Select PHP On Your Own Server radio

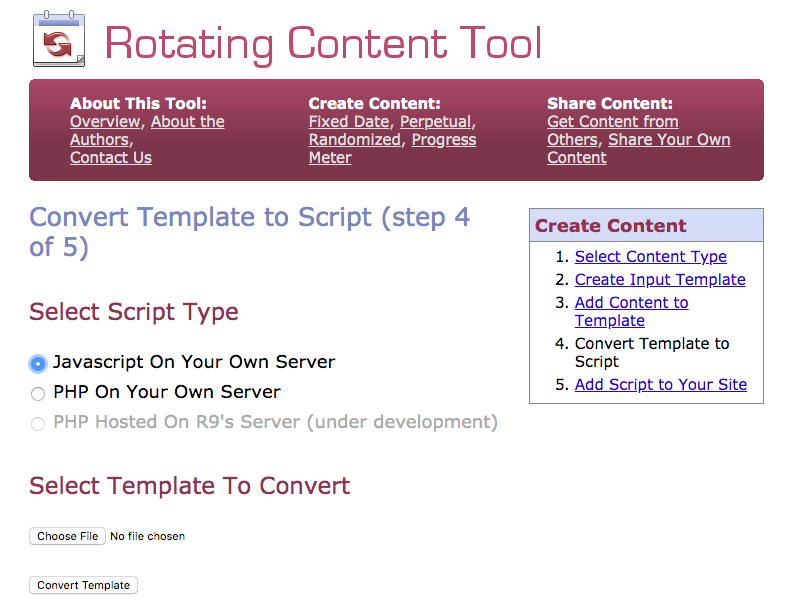pyautogui.click(x=38, y=393)
